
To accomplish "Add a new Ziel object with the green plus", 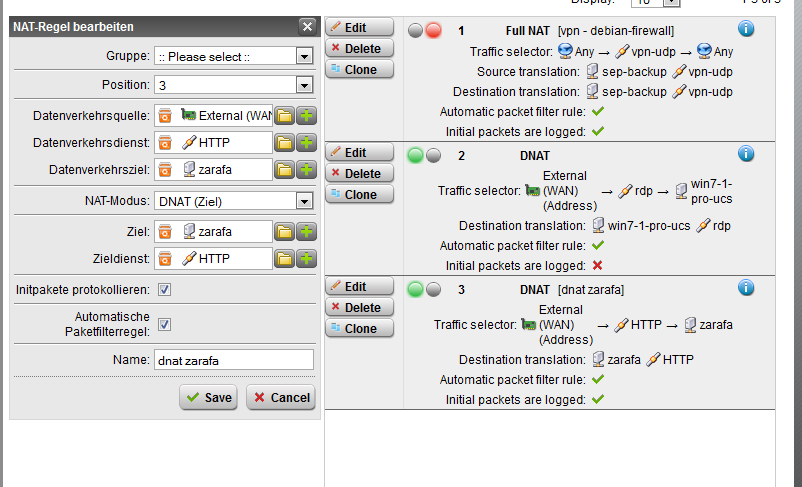I will (x=306, y=232).
